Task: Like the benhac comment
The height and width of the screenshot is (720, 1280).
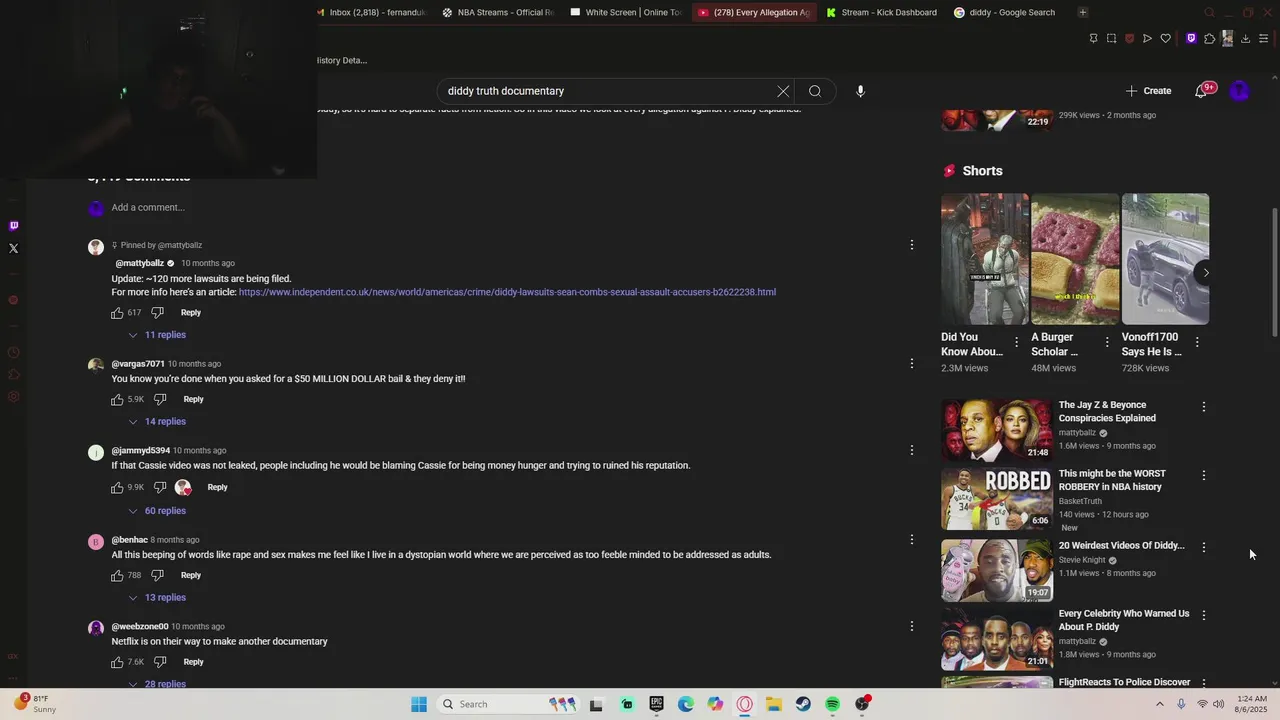Action: tap(117, 576)
